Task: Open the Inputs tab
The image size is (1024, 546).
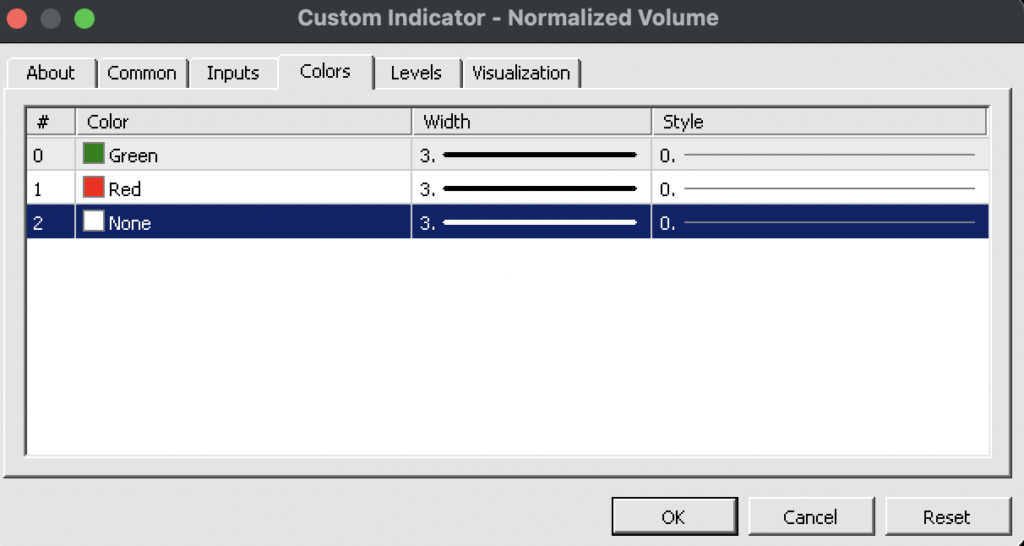Action: click(232, 73)
